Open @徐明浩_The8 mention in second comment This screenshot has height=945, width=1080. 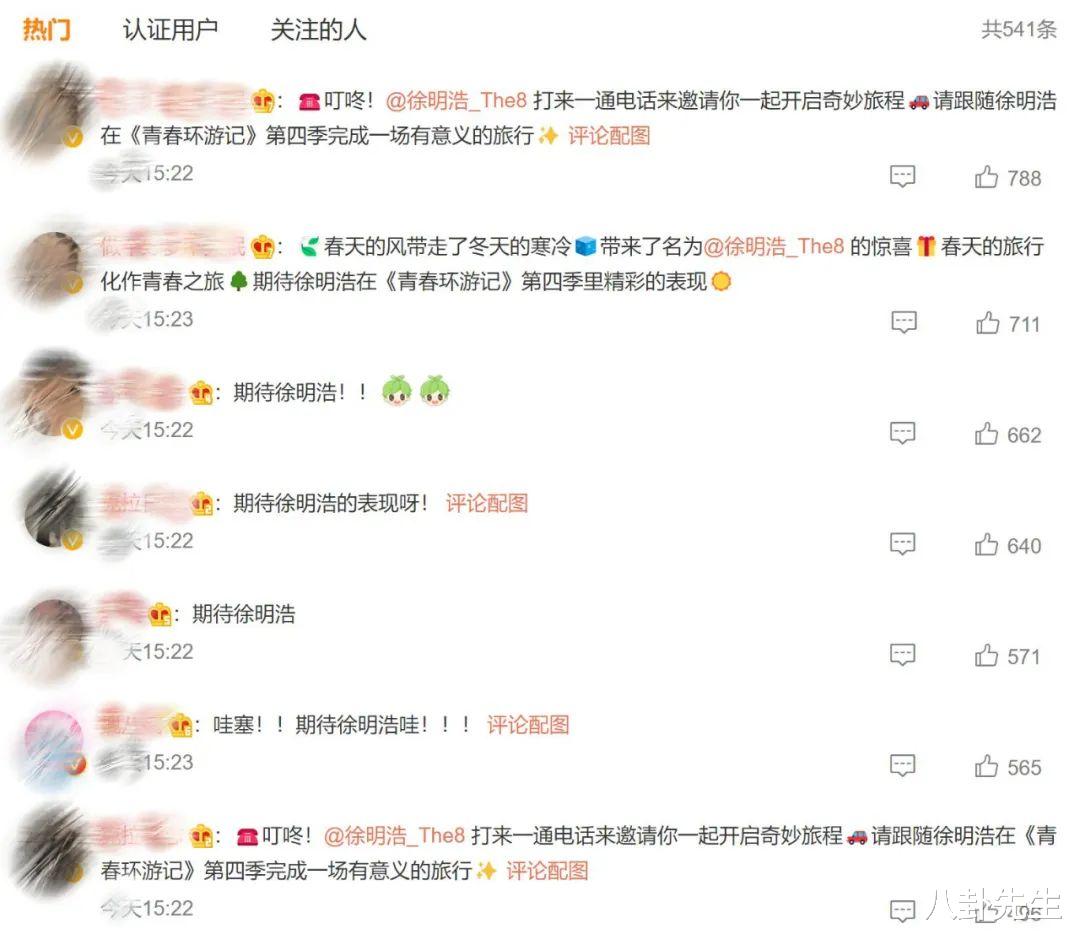tap(773, 246)
